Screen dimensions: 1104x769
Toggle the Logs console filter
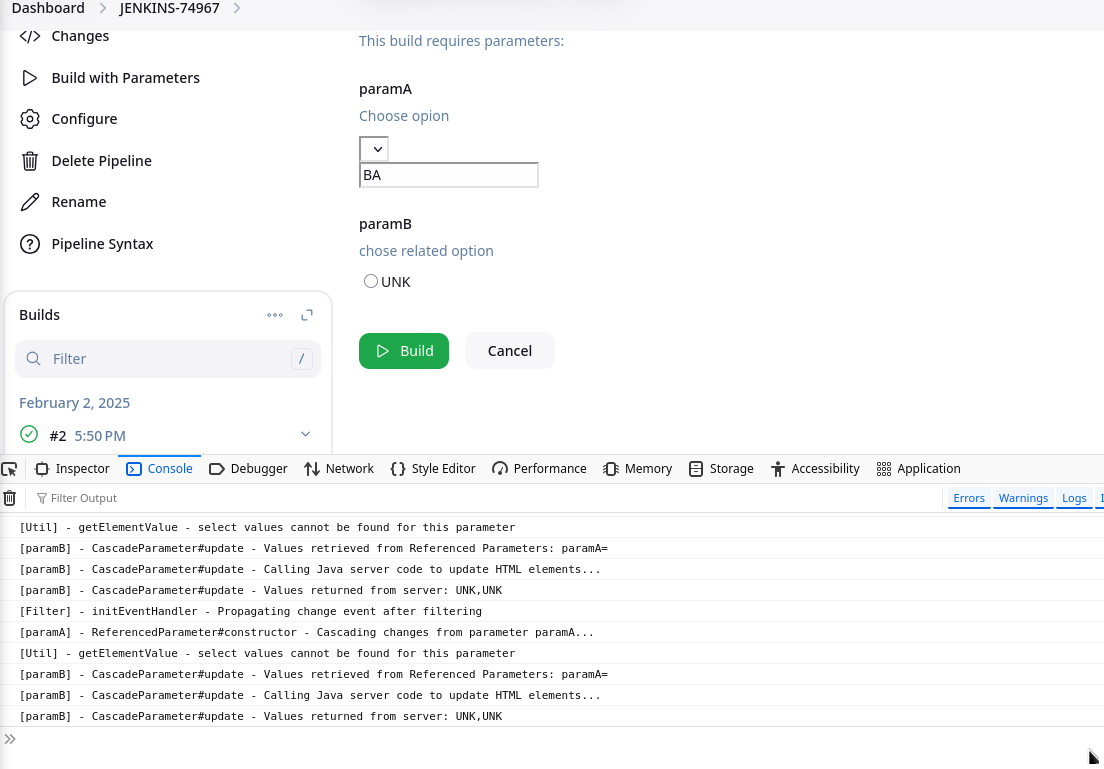click(1074, 498)
